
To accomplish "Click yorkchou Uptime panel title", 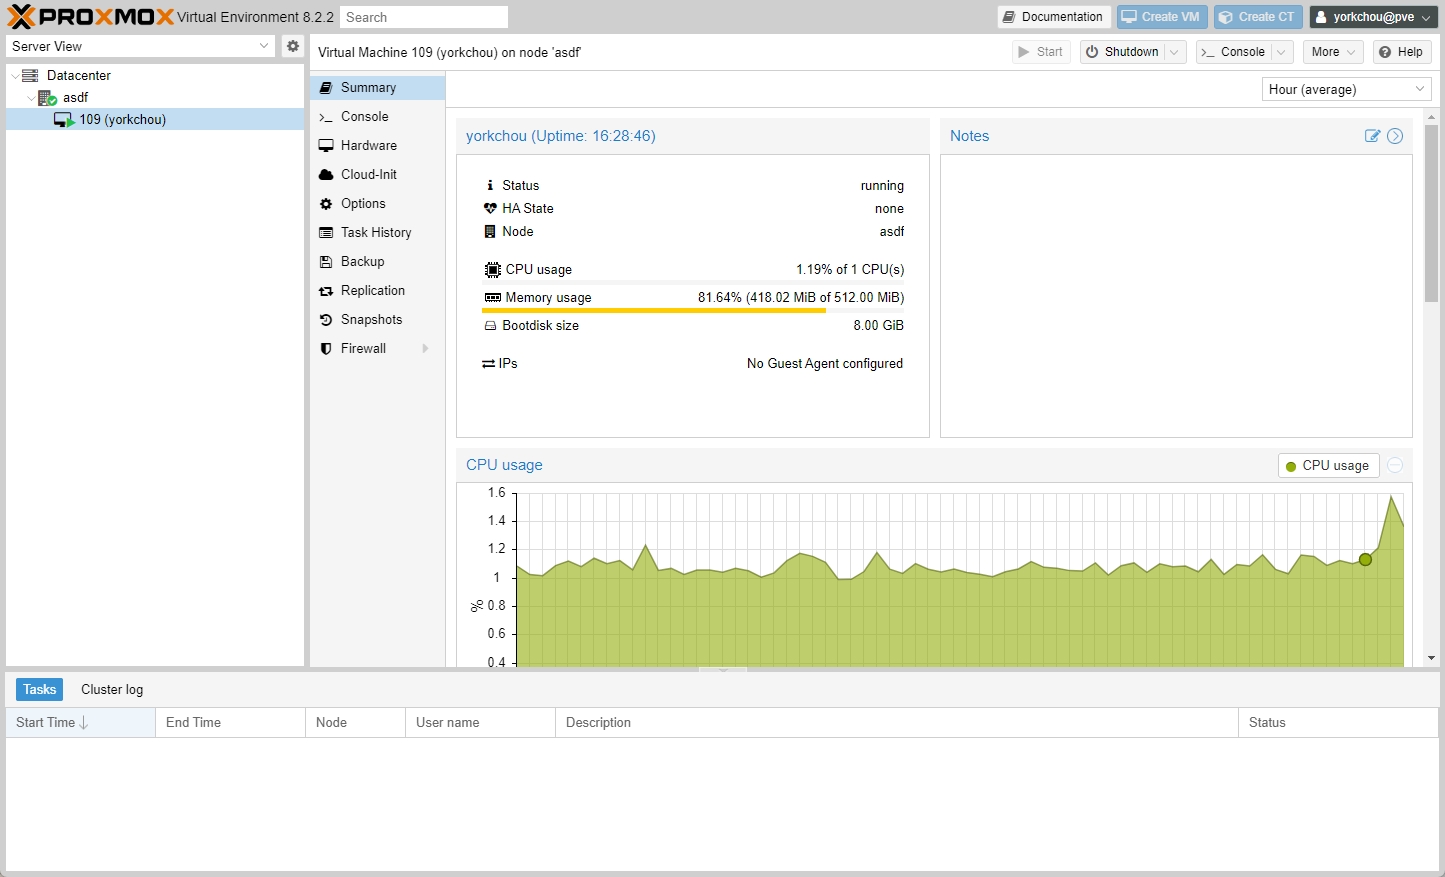I will [561, 136].
